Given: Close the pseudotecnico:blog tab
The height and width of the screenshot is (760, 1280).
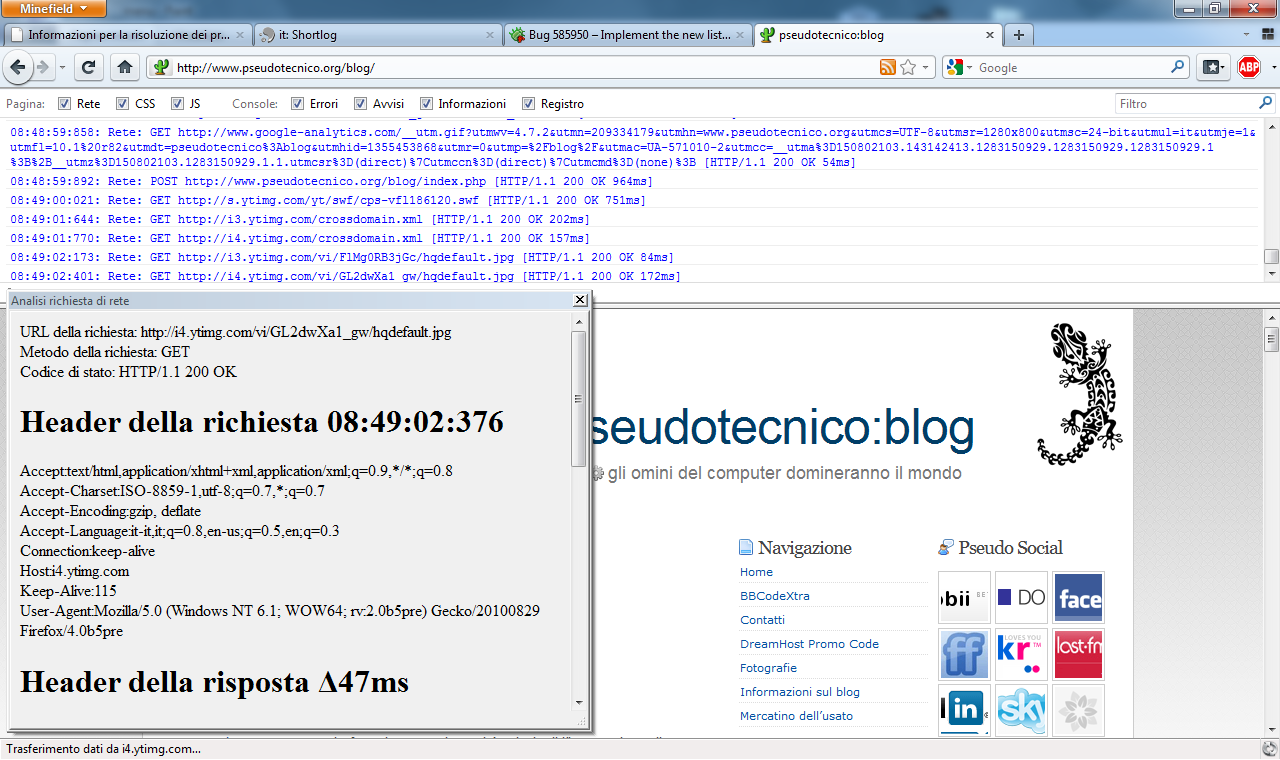Looking at the screenshot, I should coord(990,35).
